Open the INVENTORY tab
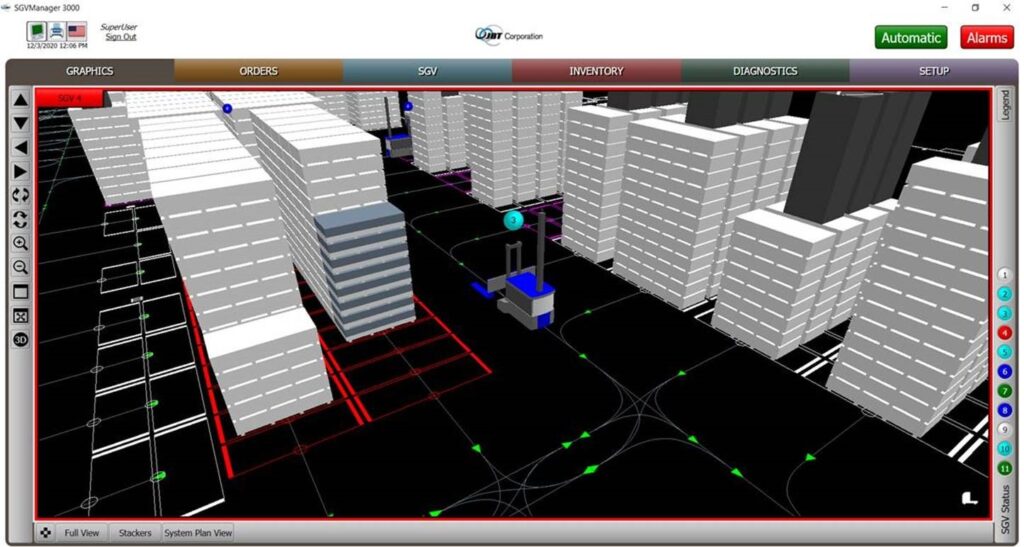The height and width of the screenshot is (547, 1024). pyautogui.click(x=596, y=71)
